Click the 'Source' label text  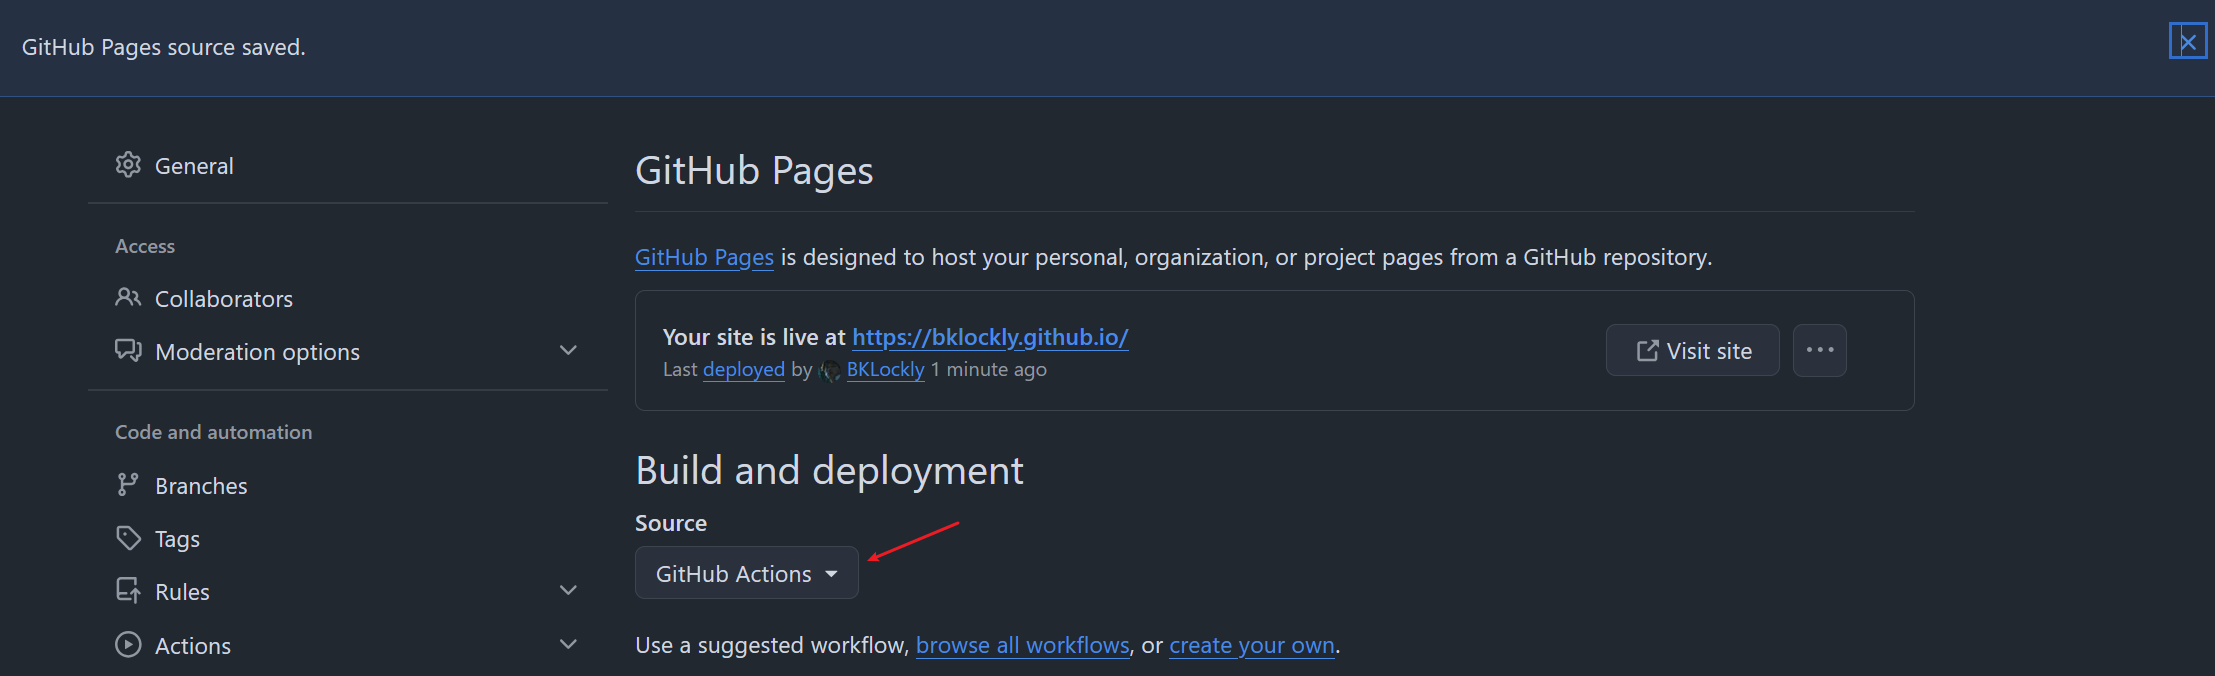[671, 523]
